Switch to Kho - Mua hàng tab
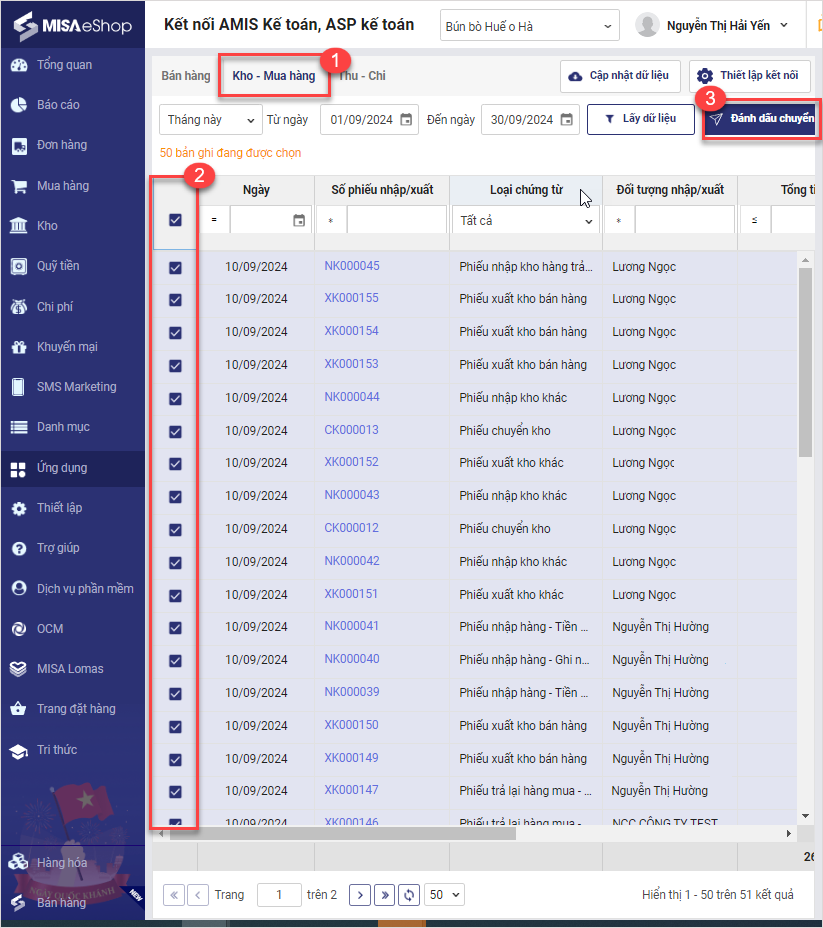The height and width of the screenshot is (928, 823). click(273, 76)
